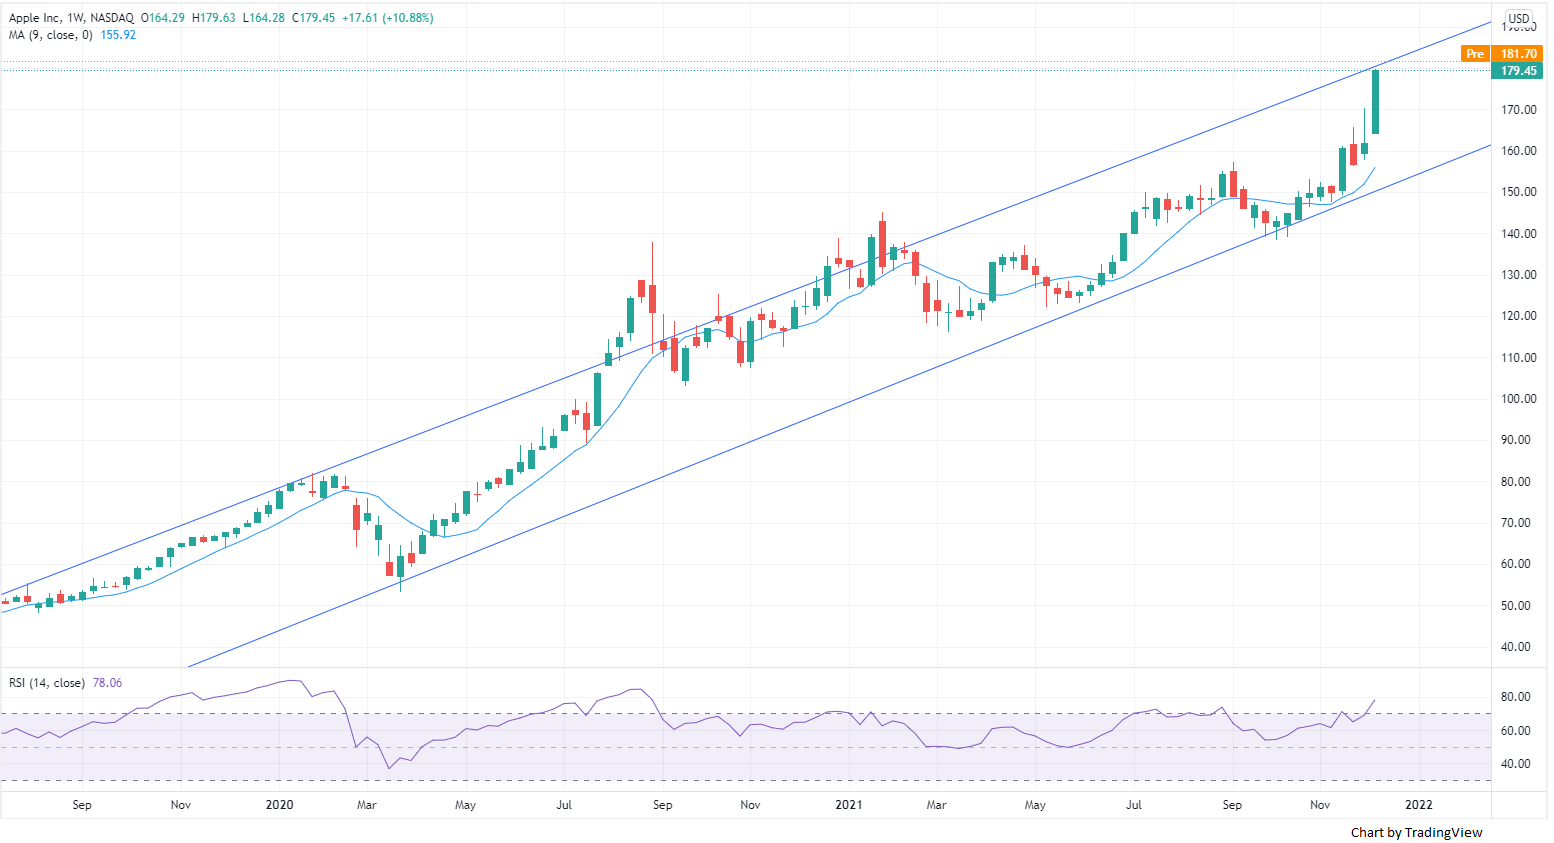Click the 2022 label on time axis
This screenshot has width=1554, height=843.
[1418, 805]
